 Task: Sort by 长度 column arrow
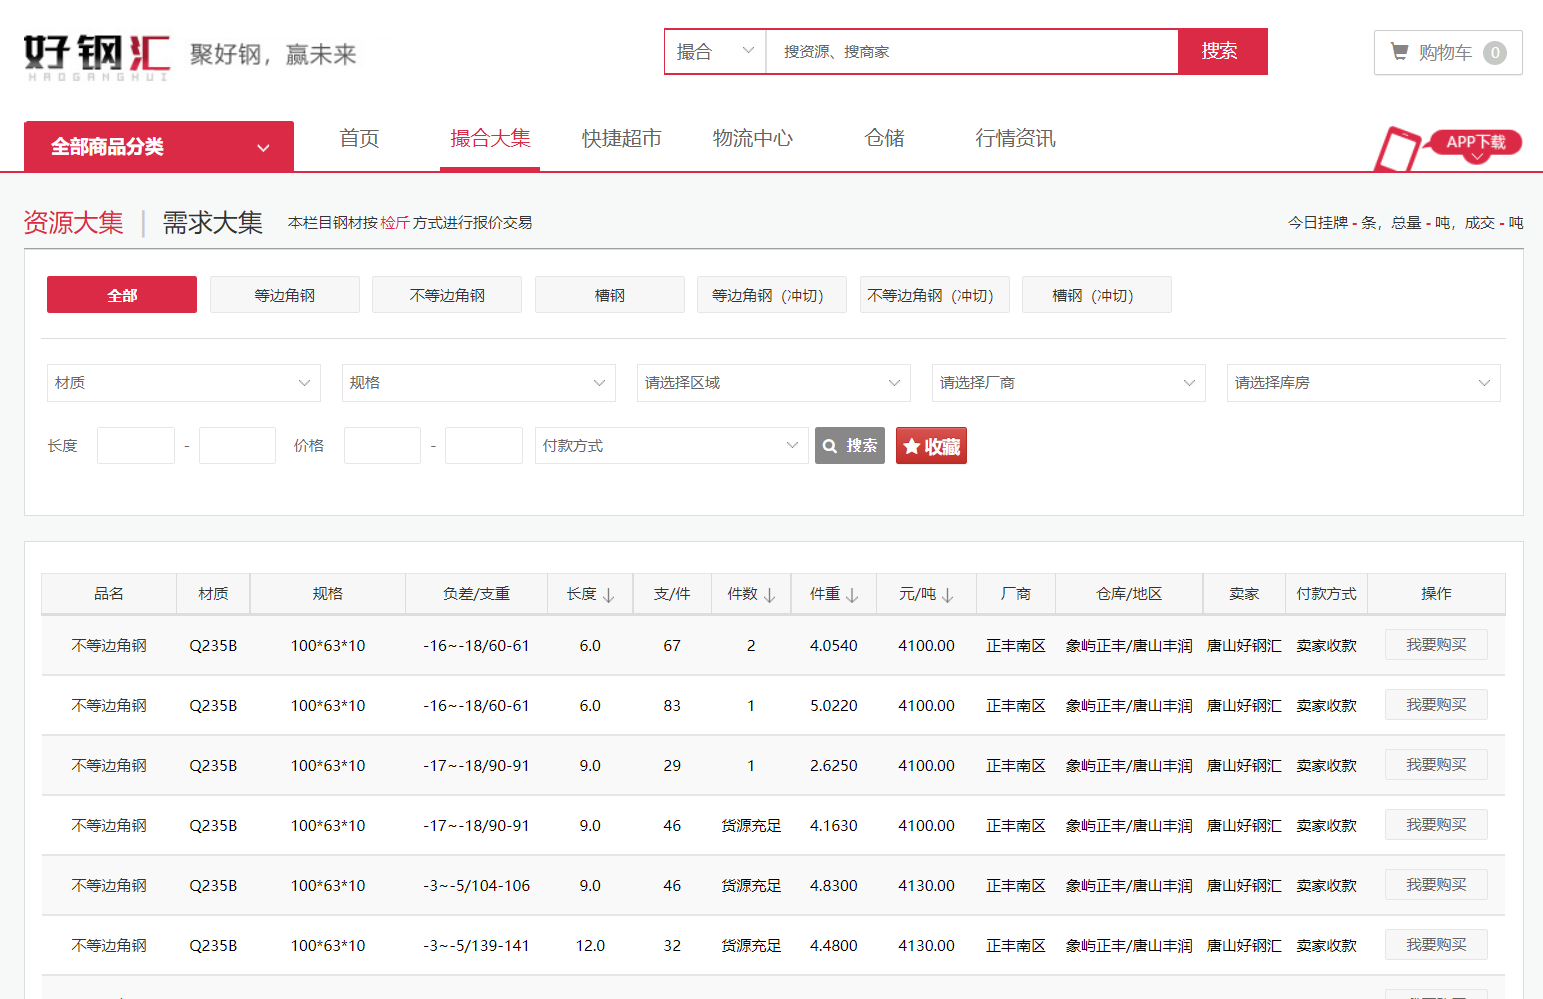(x=608, y=595)
